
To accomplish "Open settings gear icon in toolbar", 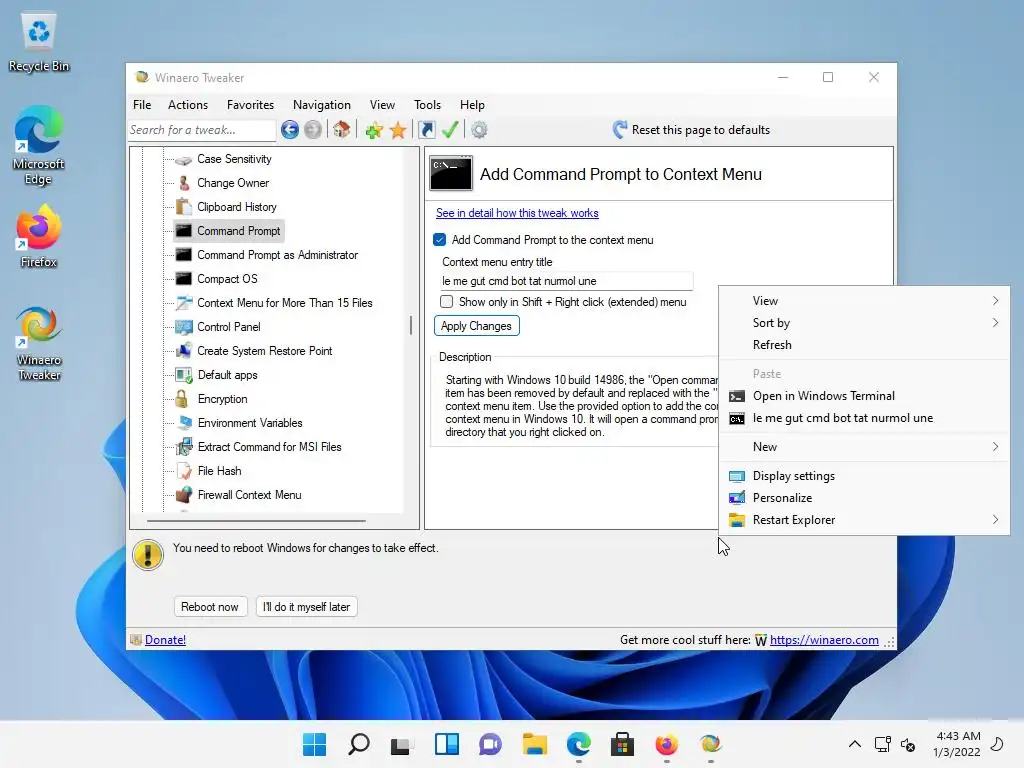I will (x=479, y=130).
